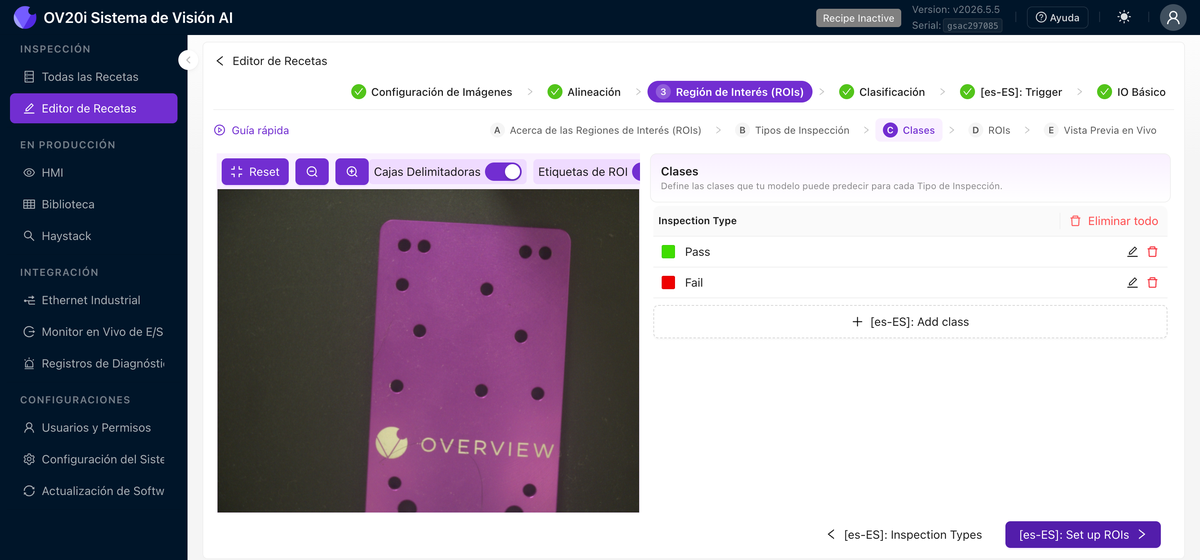1200x560 pixels.
Task: Go back using the Editor de Recetas arrow
Action: pos(220,61)
